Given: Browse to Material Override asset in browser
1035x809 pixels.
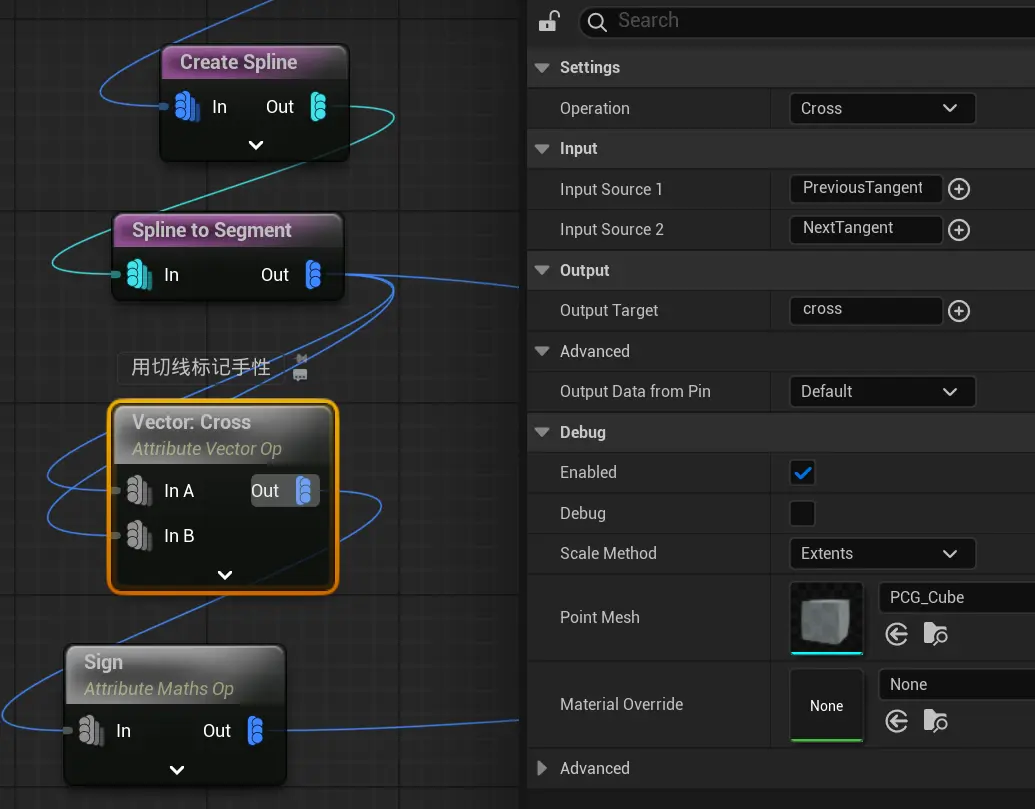Looking at the screenshot, I should pyautogui.click(x=935, y=721).
